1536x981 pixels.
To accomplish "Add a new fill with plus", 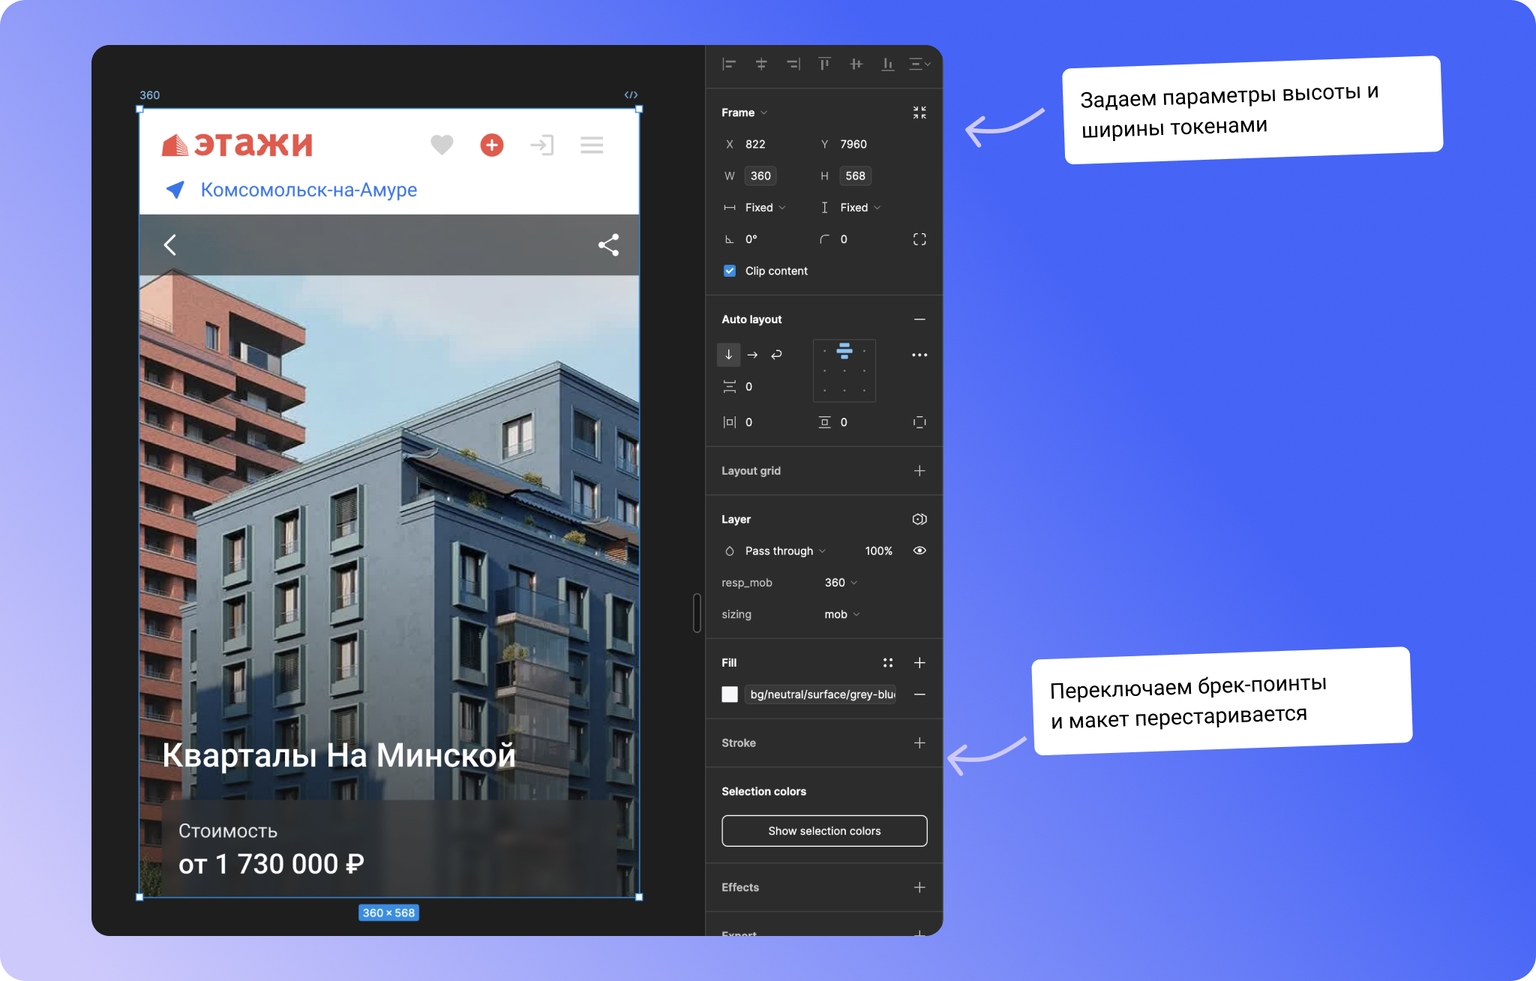I will tap(920, 663).
